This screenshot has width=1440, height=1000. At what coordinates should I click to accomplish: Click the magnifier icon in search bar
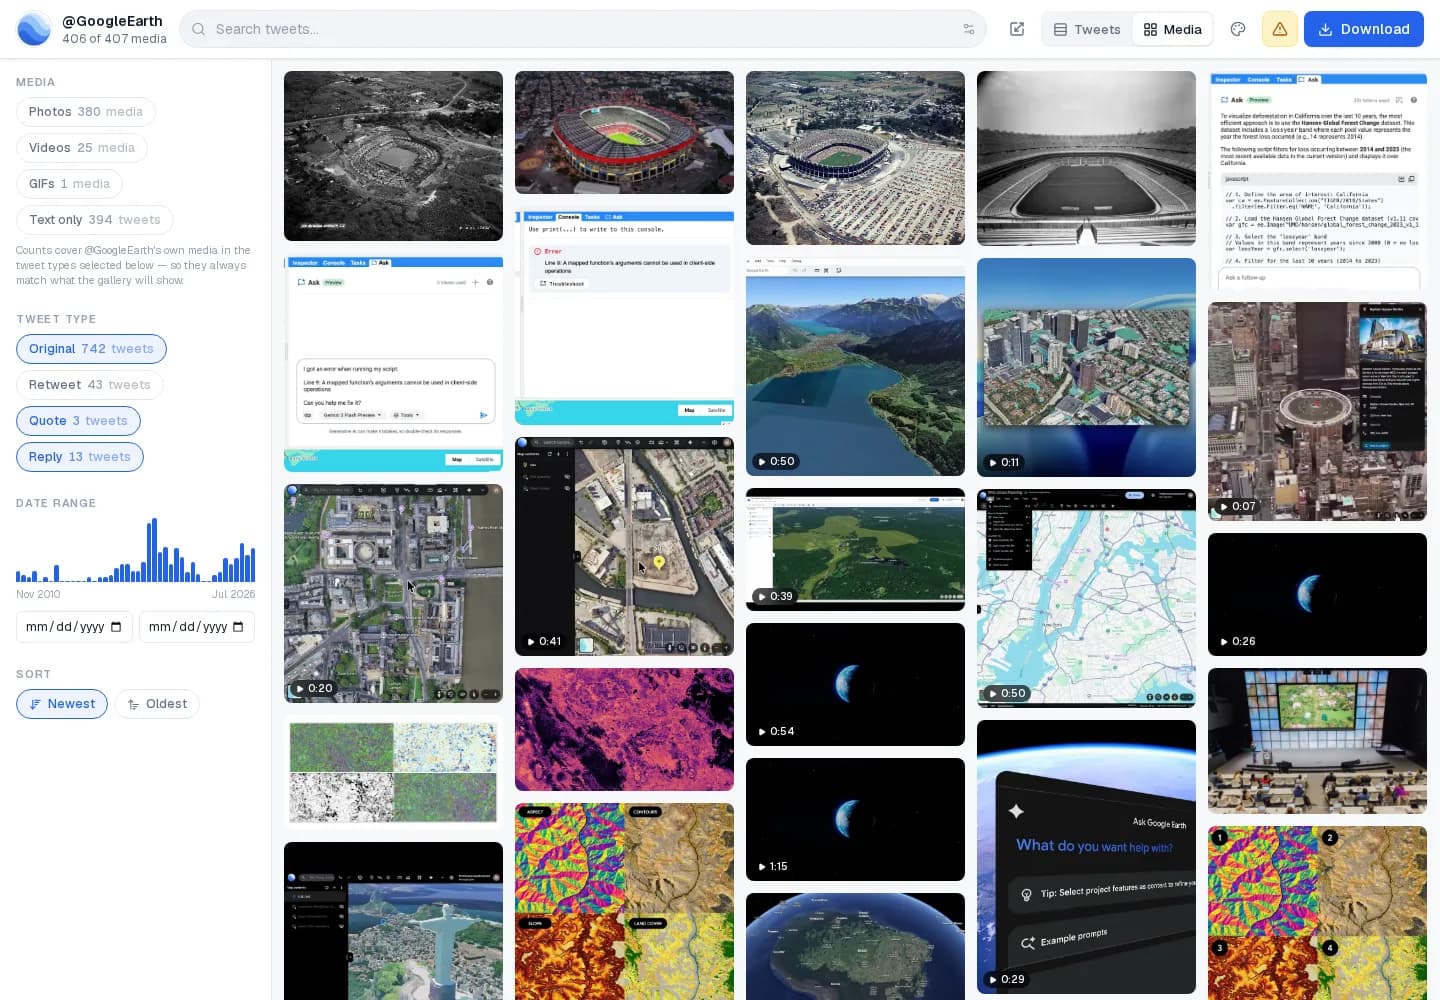click(x=199, y=29)
